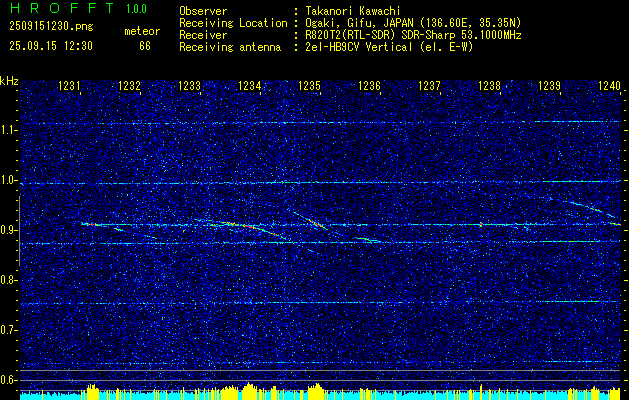The height and width of the screenshot is (400, 629).
Task: Click the observer name Takanori Kawachi
Action: pos(352,11)
